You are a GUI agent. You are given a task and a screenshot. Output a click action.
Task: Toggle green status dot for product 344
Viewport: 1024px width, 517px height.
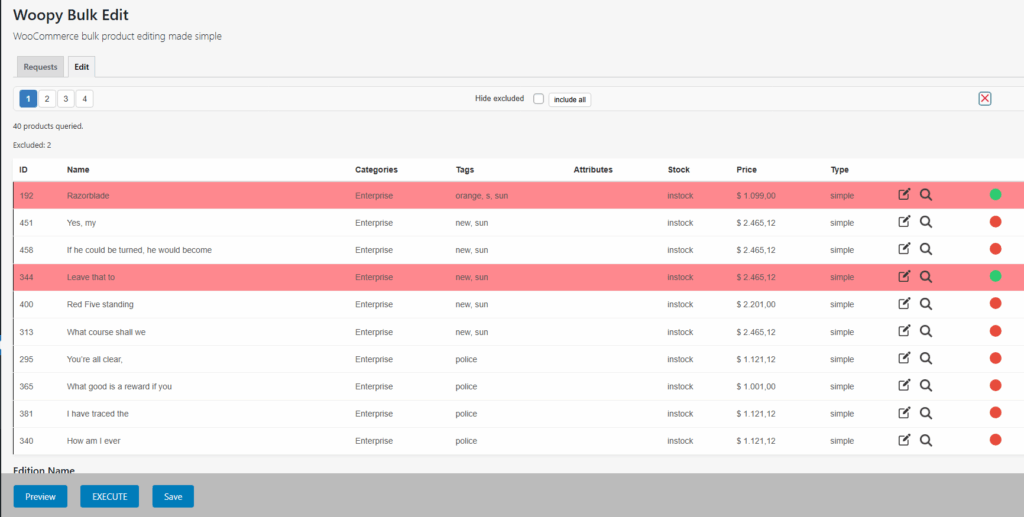coord(995,277)
